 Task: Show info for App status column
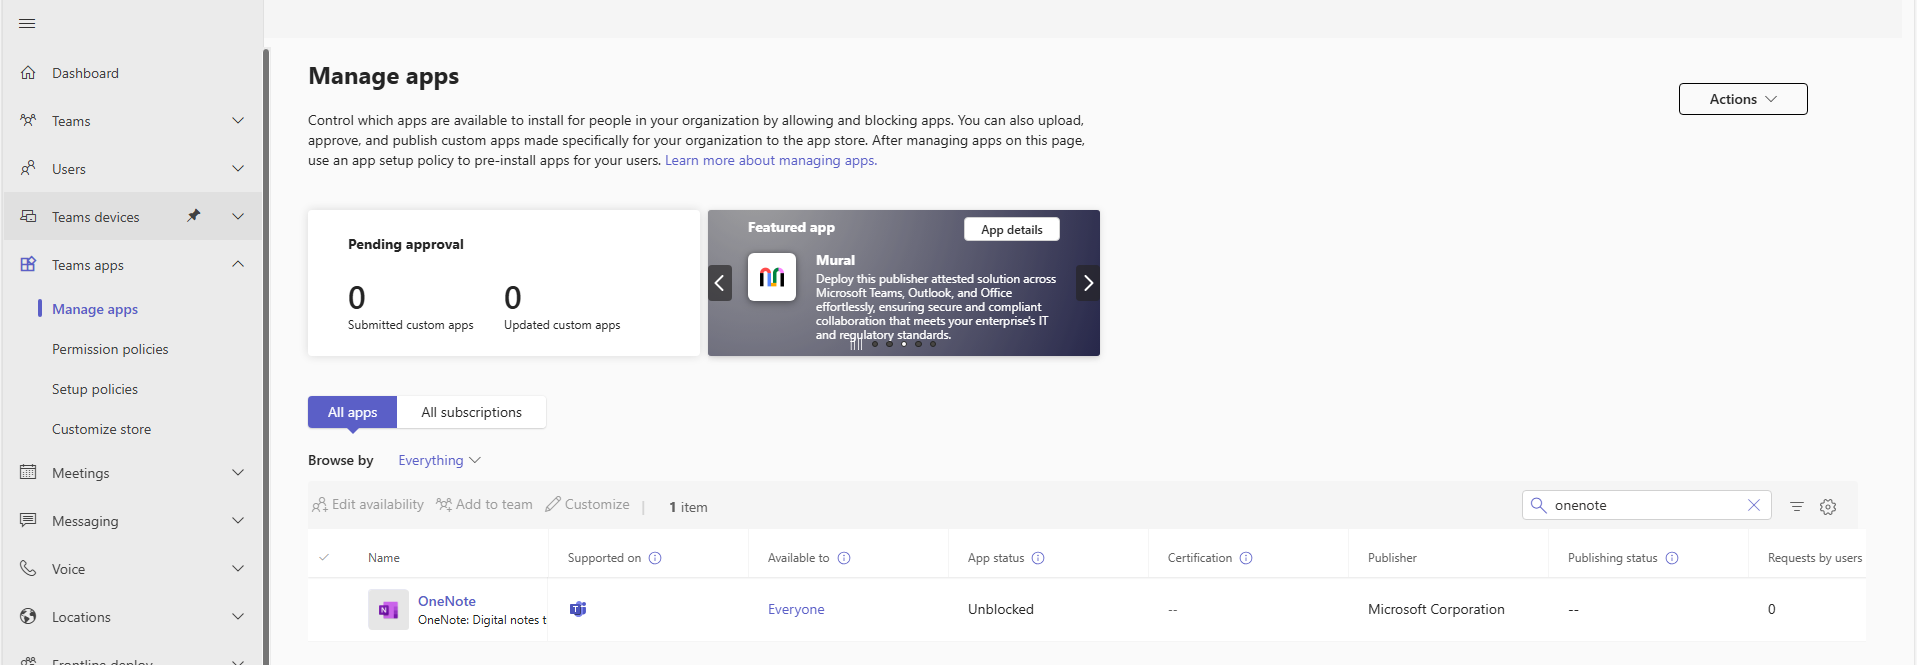click(1038, 558)
